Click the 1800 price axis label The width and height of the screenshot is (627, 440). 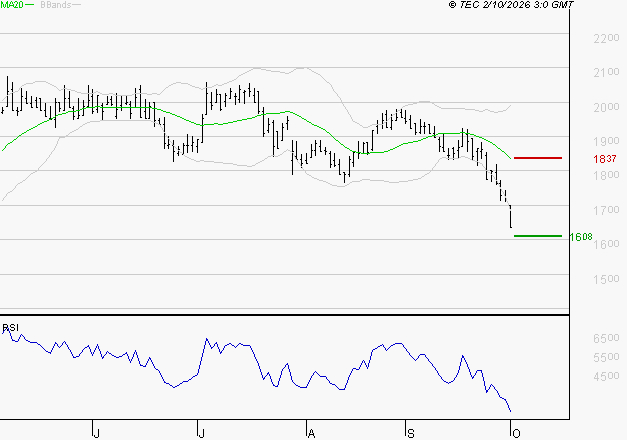606,175
